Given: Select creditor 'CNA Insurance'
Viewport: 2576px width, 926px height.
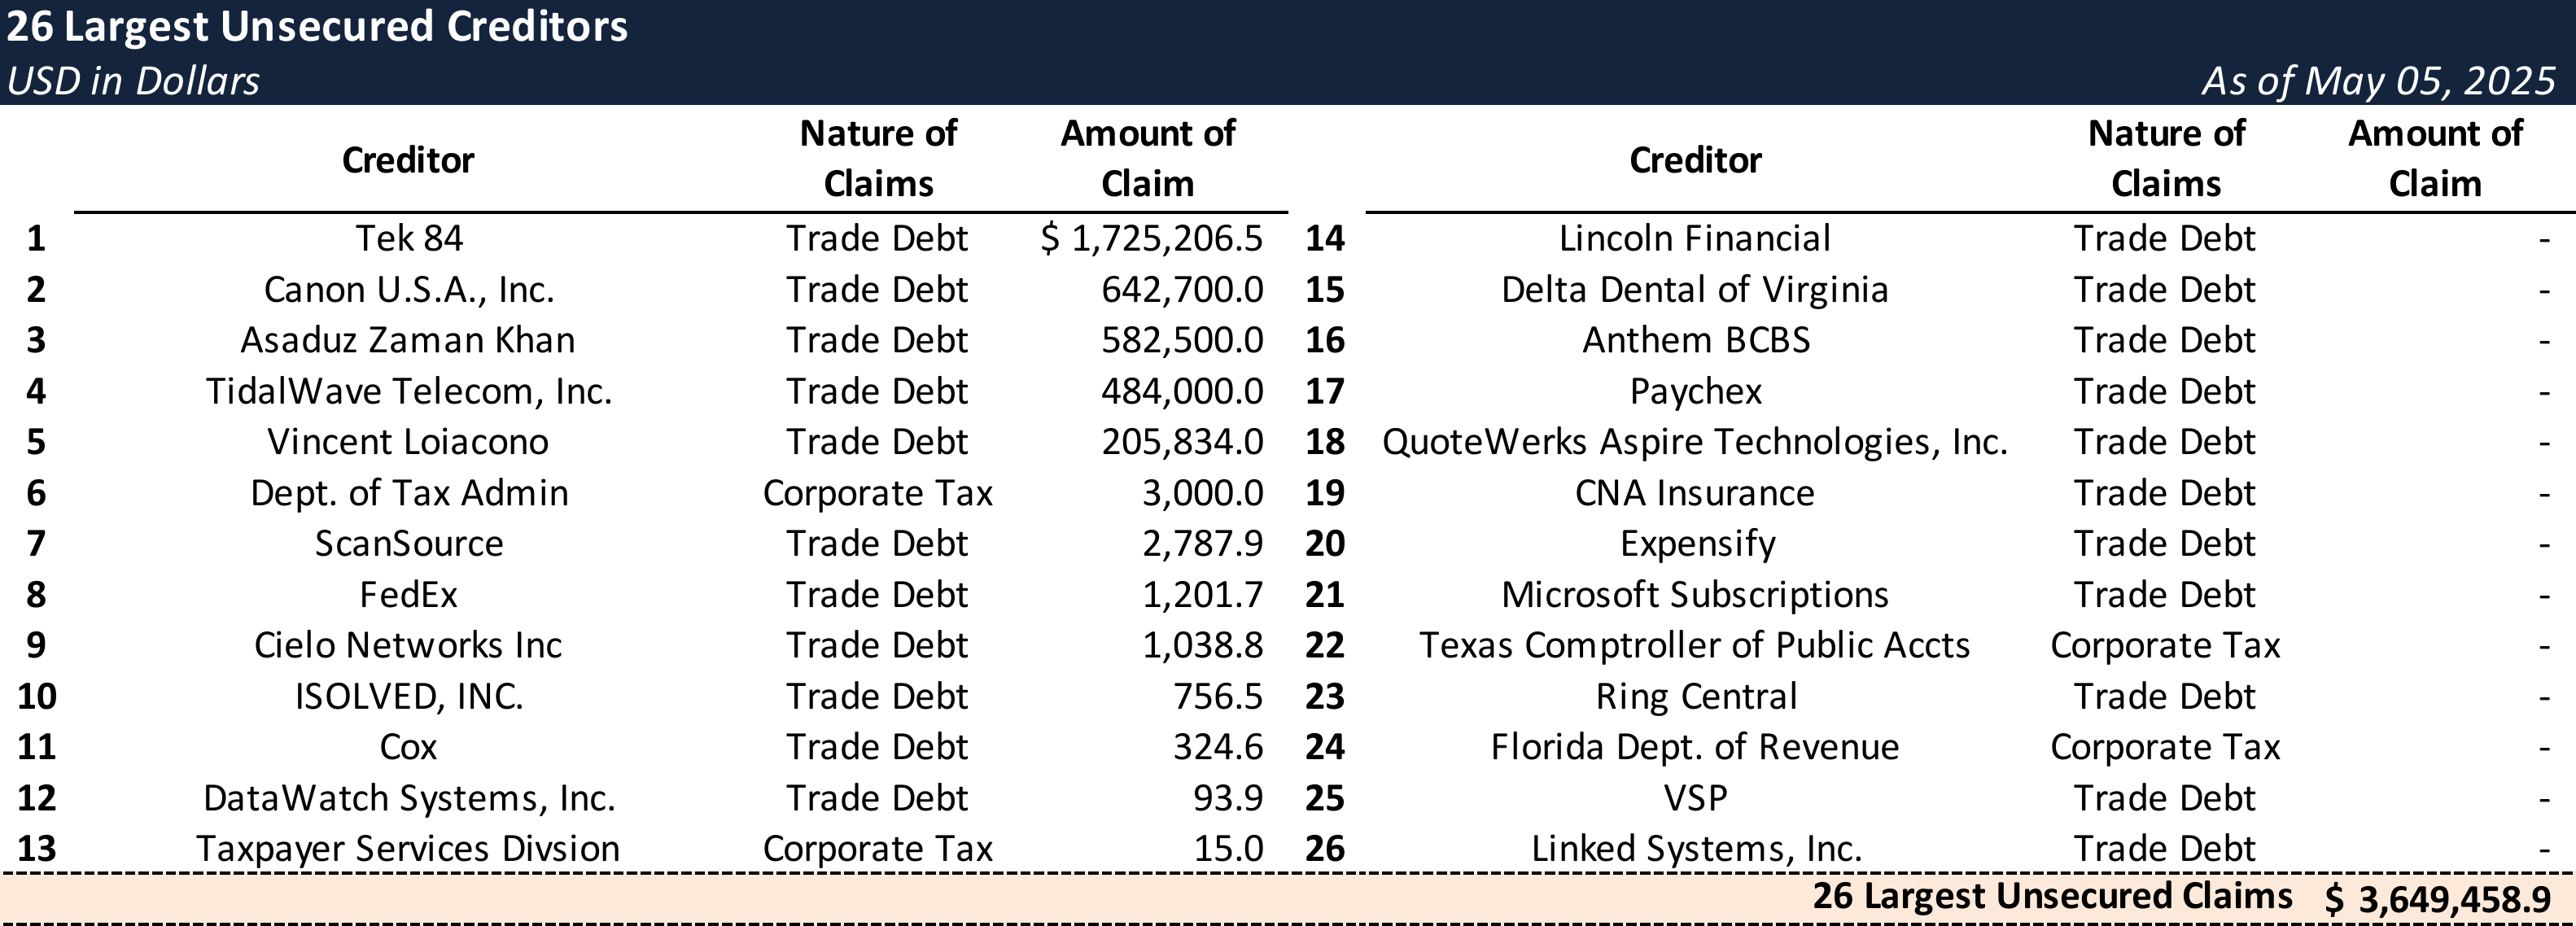Looking at the screenshot, I should click(1695, 493).
